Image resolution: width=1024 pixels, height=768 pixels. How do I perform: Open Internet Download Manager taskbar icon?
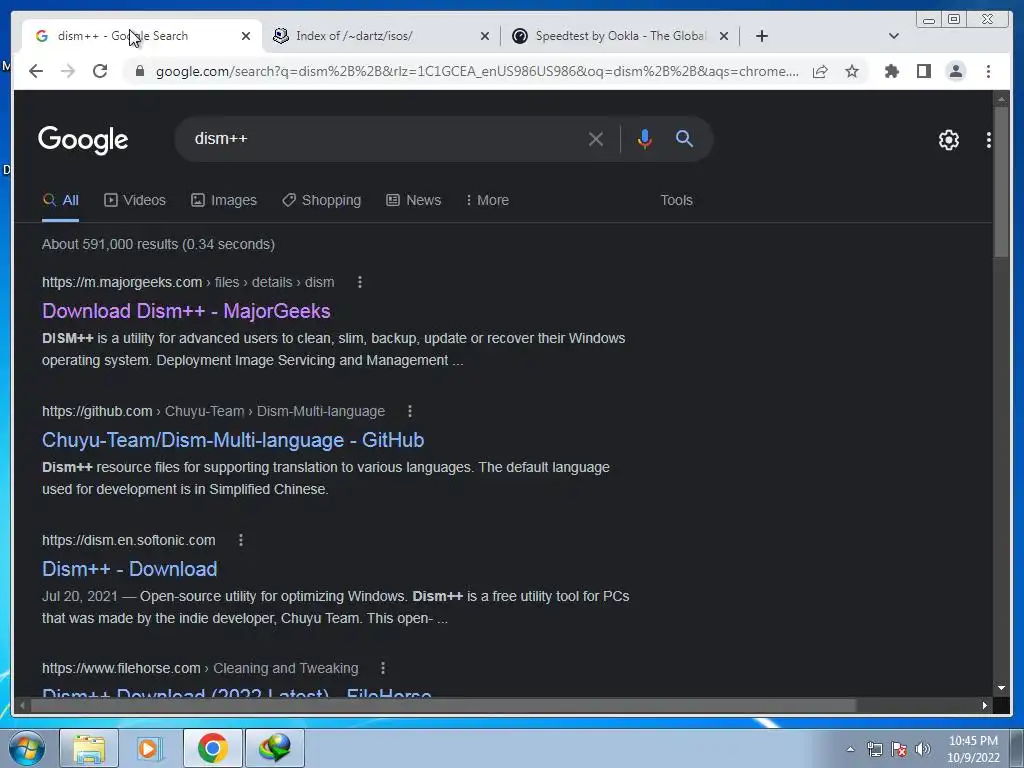(x=274, y=748)
